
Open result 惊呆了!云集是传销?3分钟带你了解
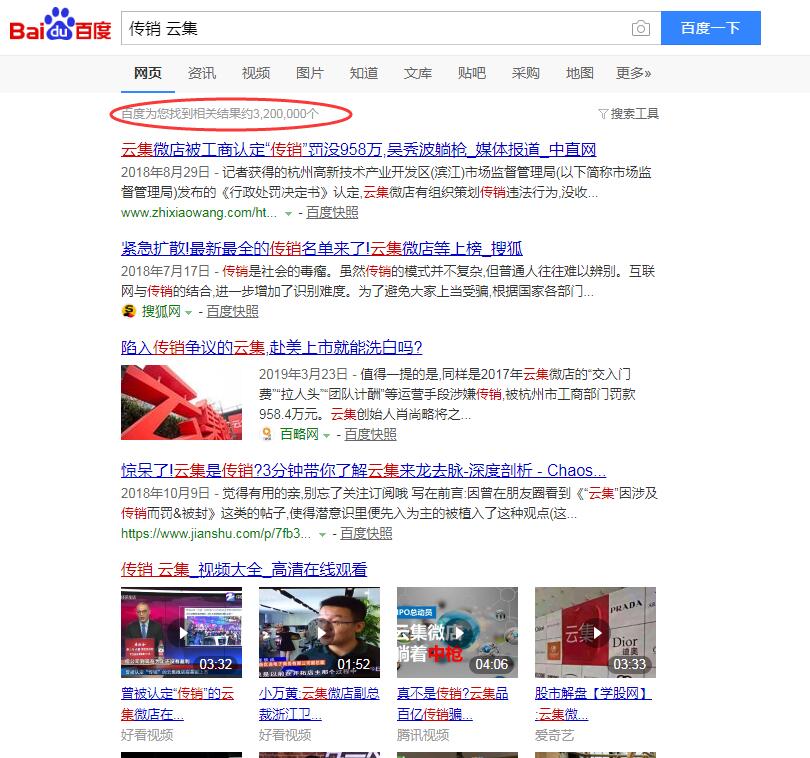coord(364,471)
